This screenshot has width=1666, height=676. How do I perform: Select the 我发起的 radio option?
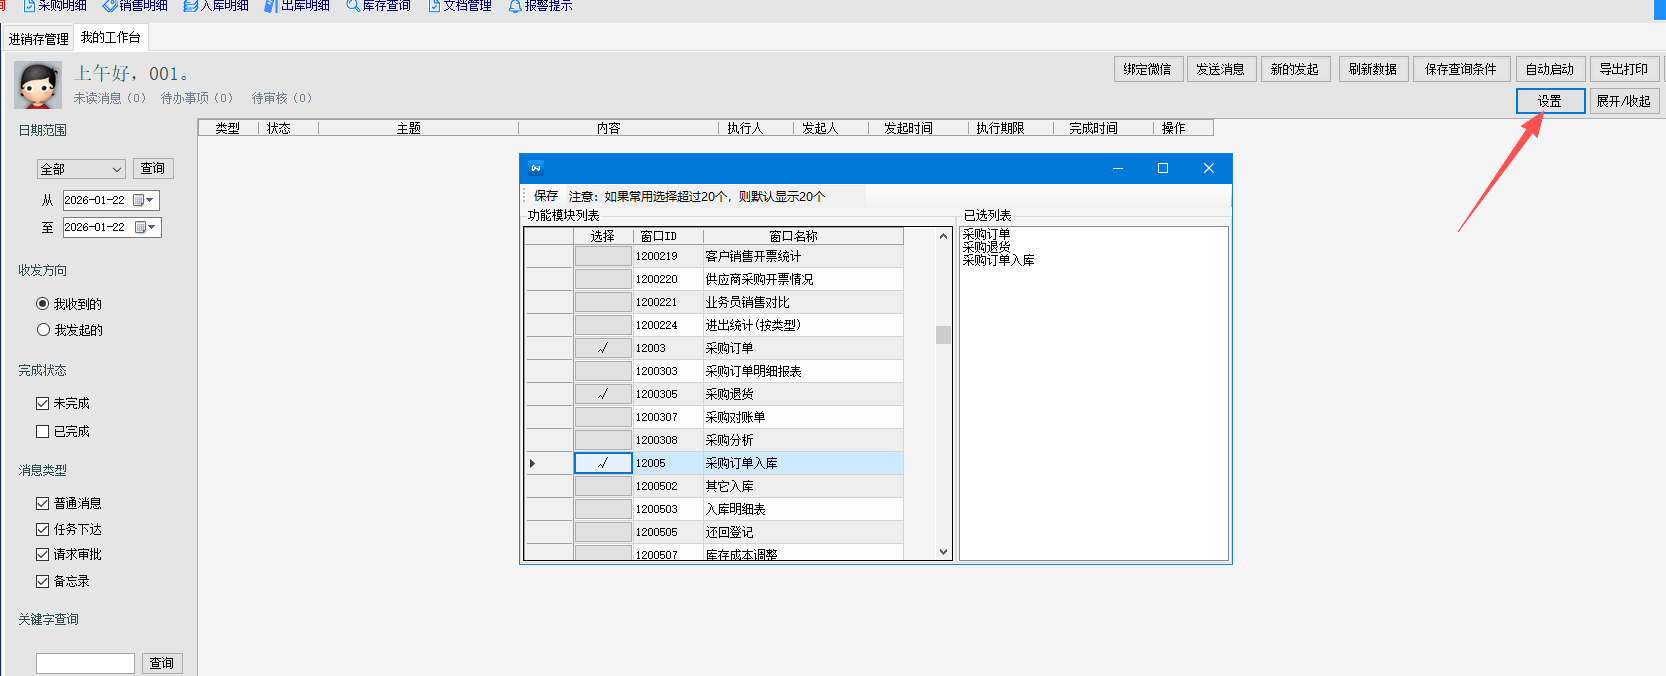pyautogui.click(x=43, y=330)
